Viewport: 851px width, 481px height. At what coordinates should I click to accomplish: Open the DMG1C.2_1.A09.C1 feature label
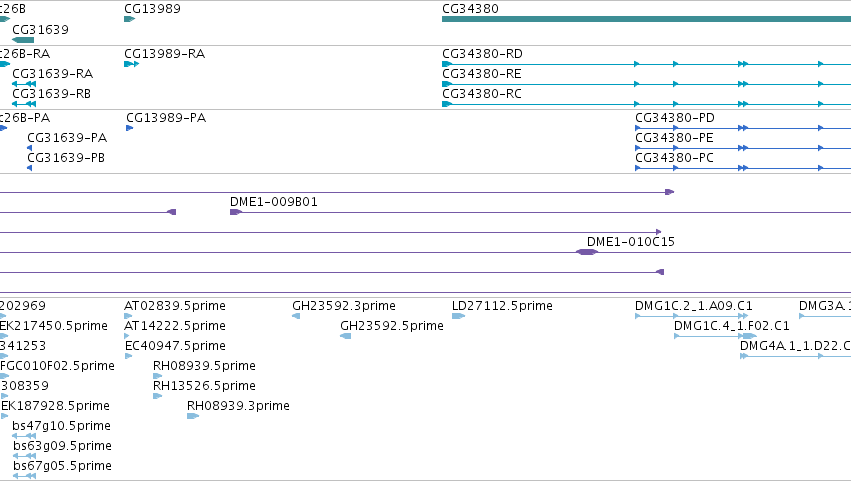[694, 306]
